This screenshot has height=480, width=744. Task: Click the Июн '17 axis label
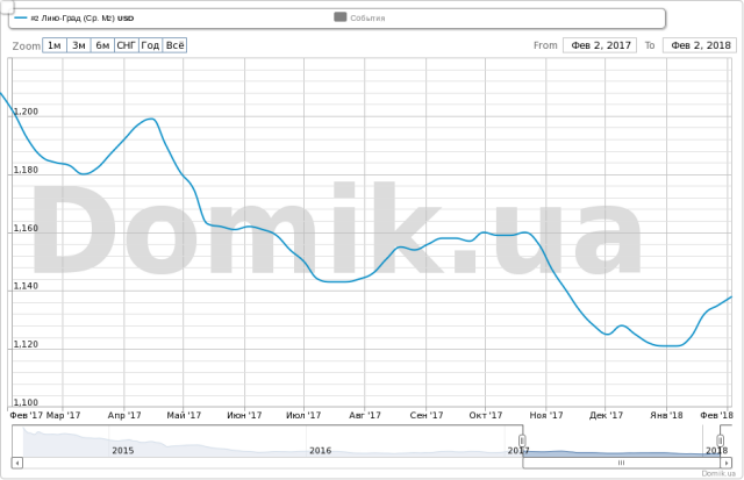(x=244, y=415)
